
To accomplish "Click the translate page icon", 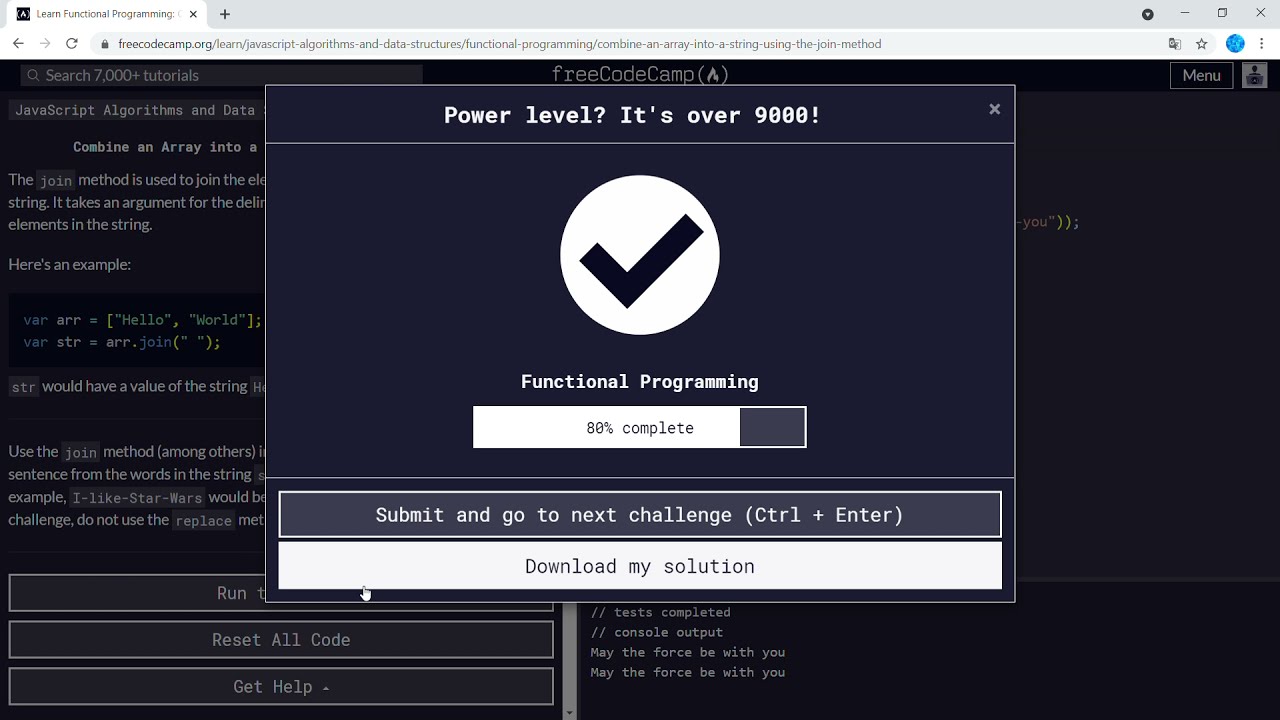I will click(1175, 44).
